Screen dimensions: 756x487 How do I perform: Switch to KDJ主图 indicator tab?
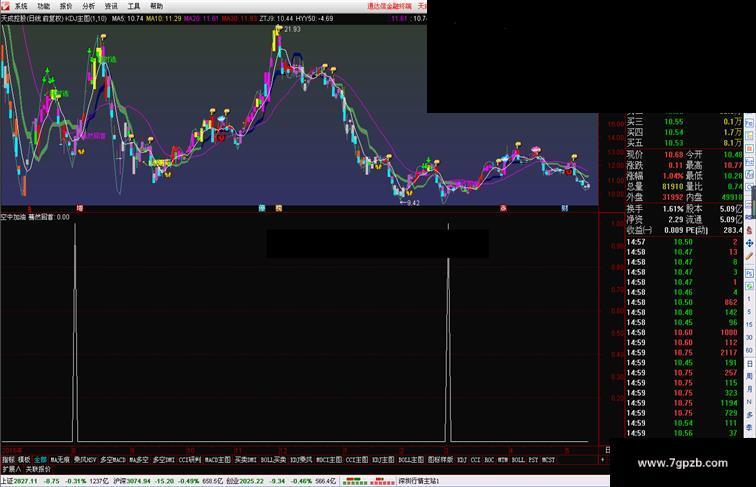pyautogui.click(x=384, y=460)
